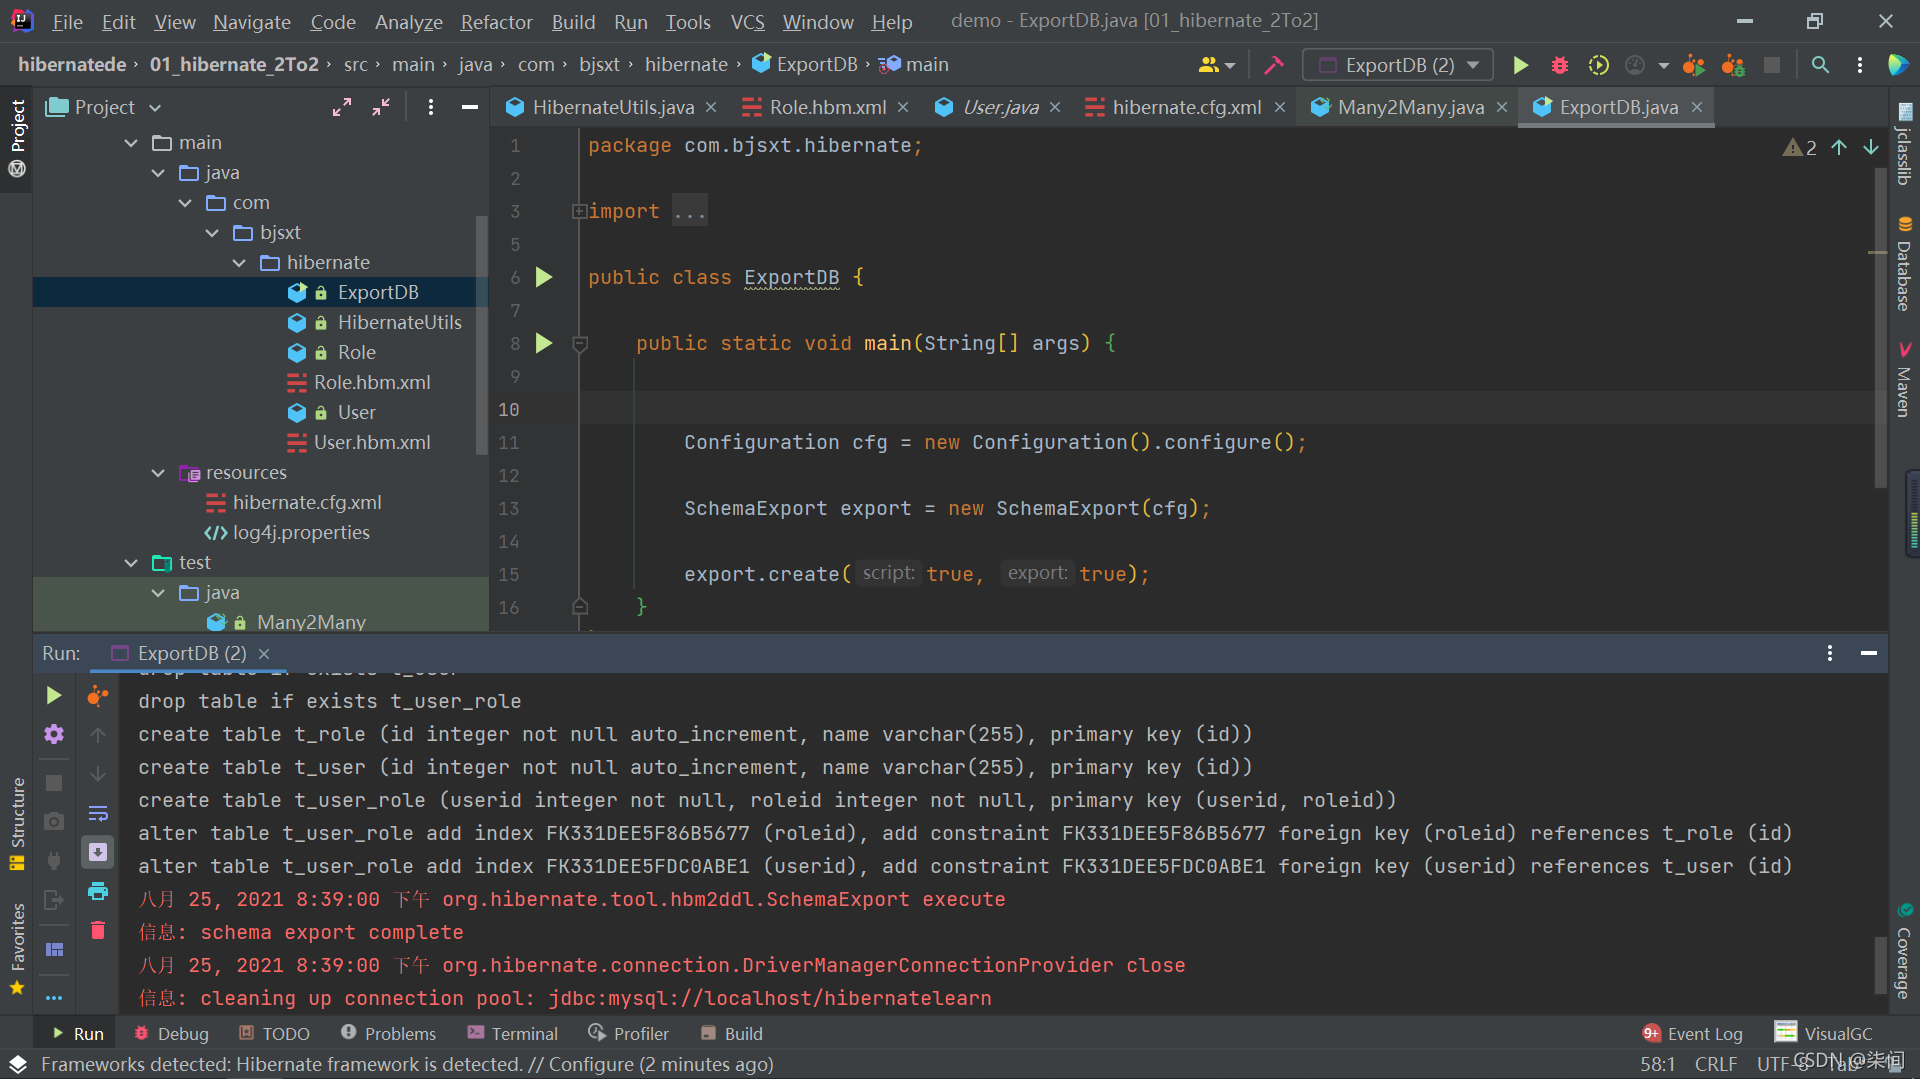Click the CRLF line separator indicator

(1716, 1064)
